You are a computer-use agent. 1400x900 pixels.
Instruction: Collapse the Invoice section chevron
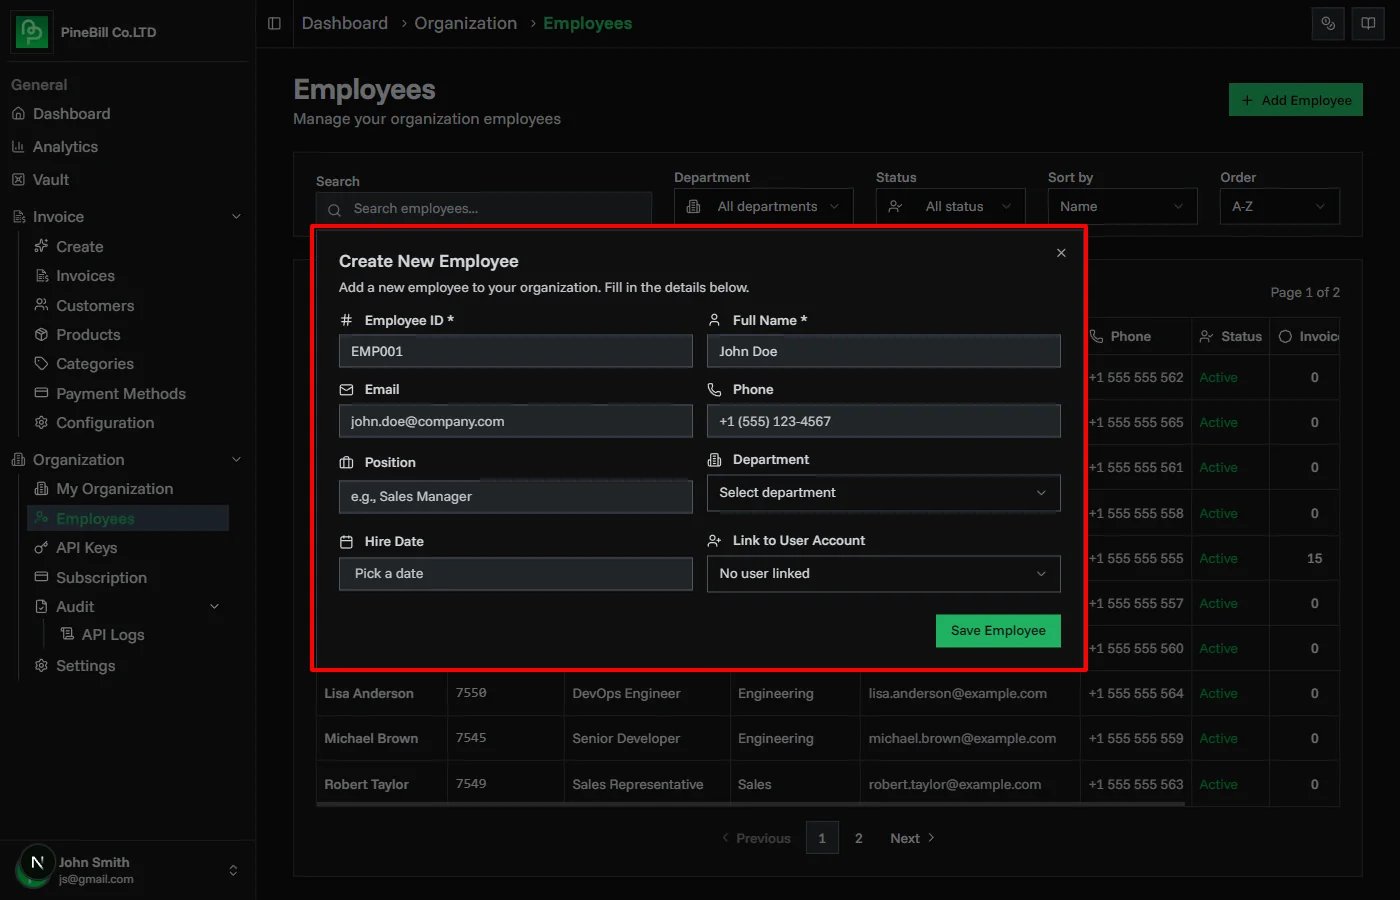(x=236, y=216)
